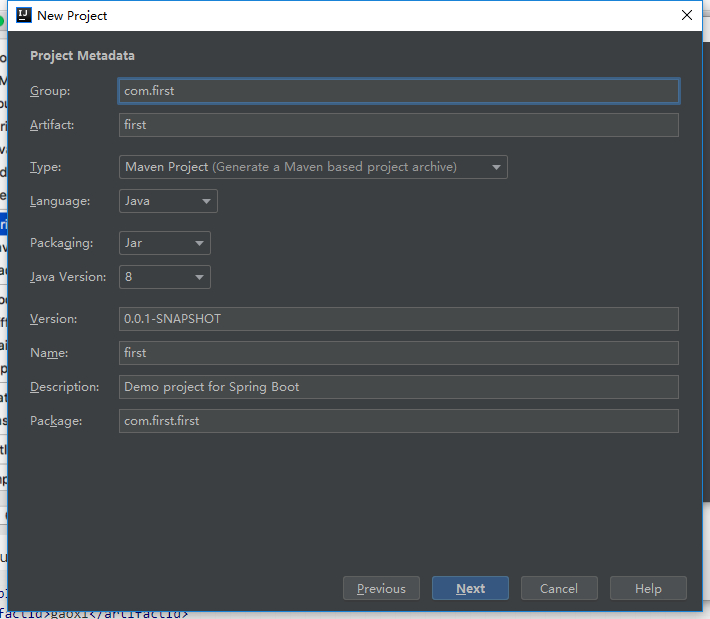Edit the Artifact text field

398,125
